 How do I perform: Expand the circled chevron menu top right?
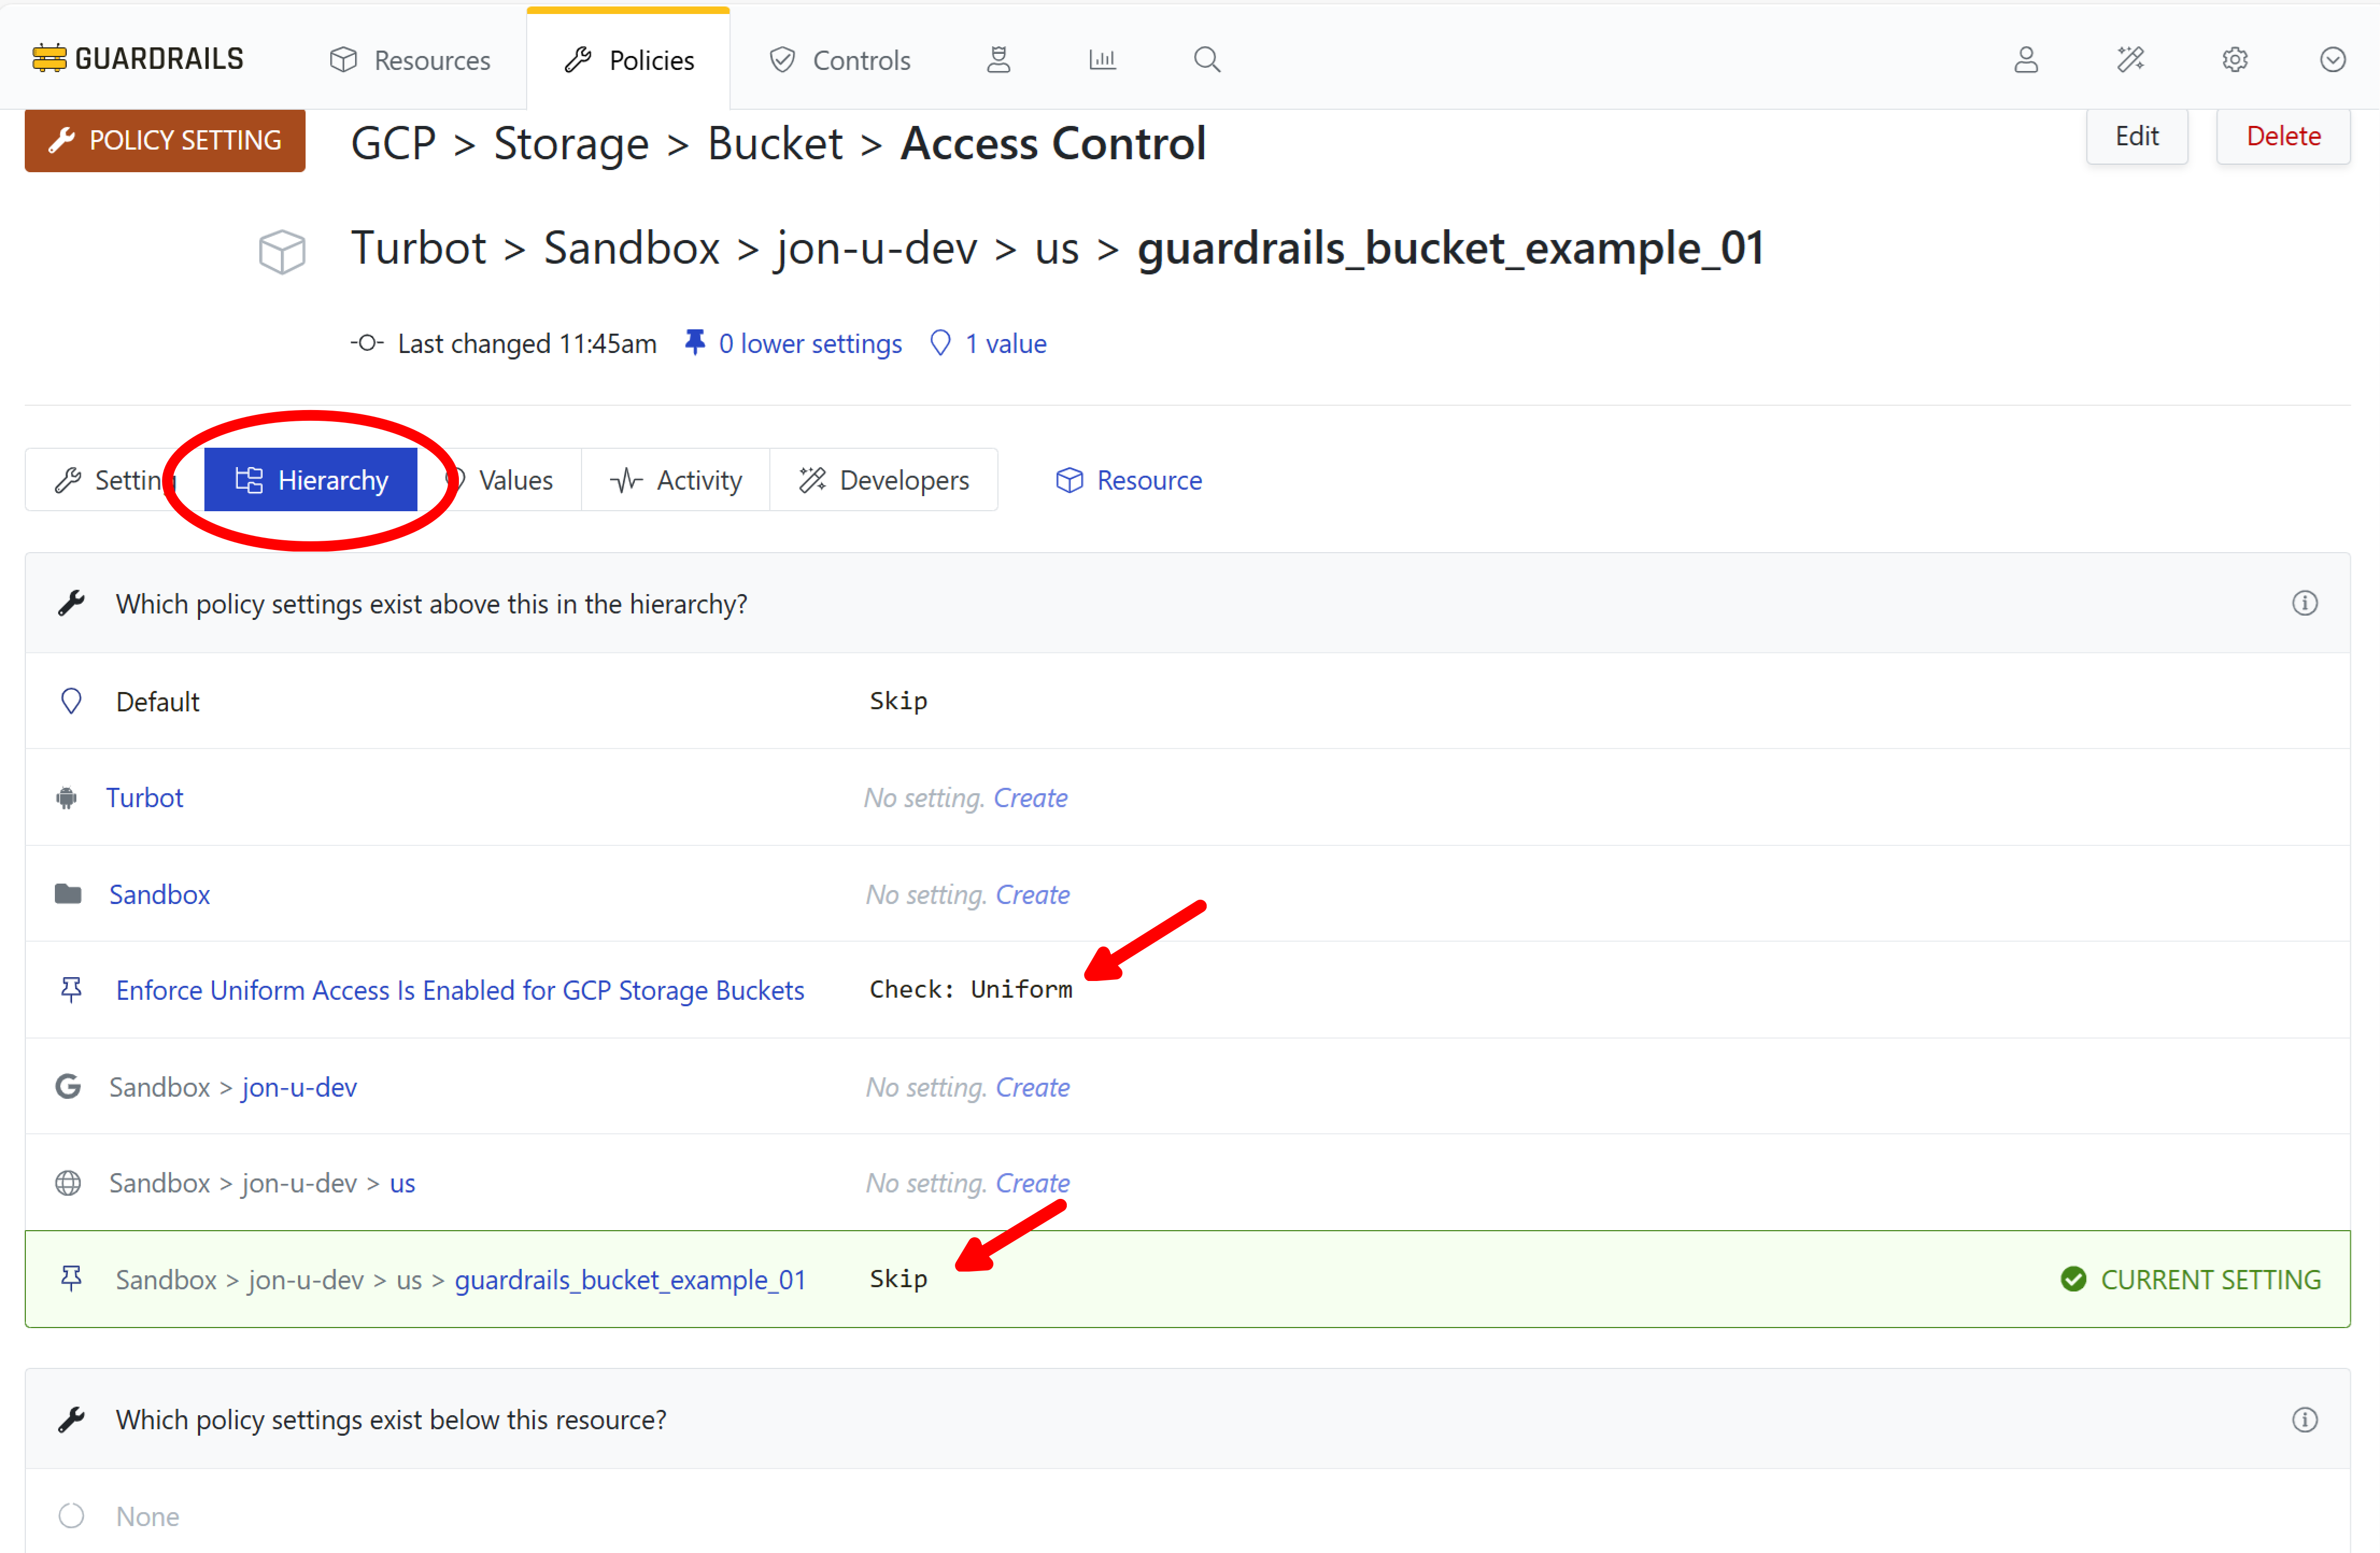click(x=2332, y=60)
